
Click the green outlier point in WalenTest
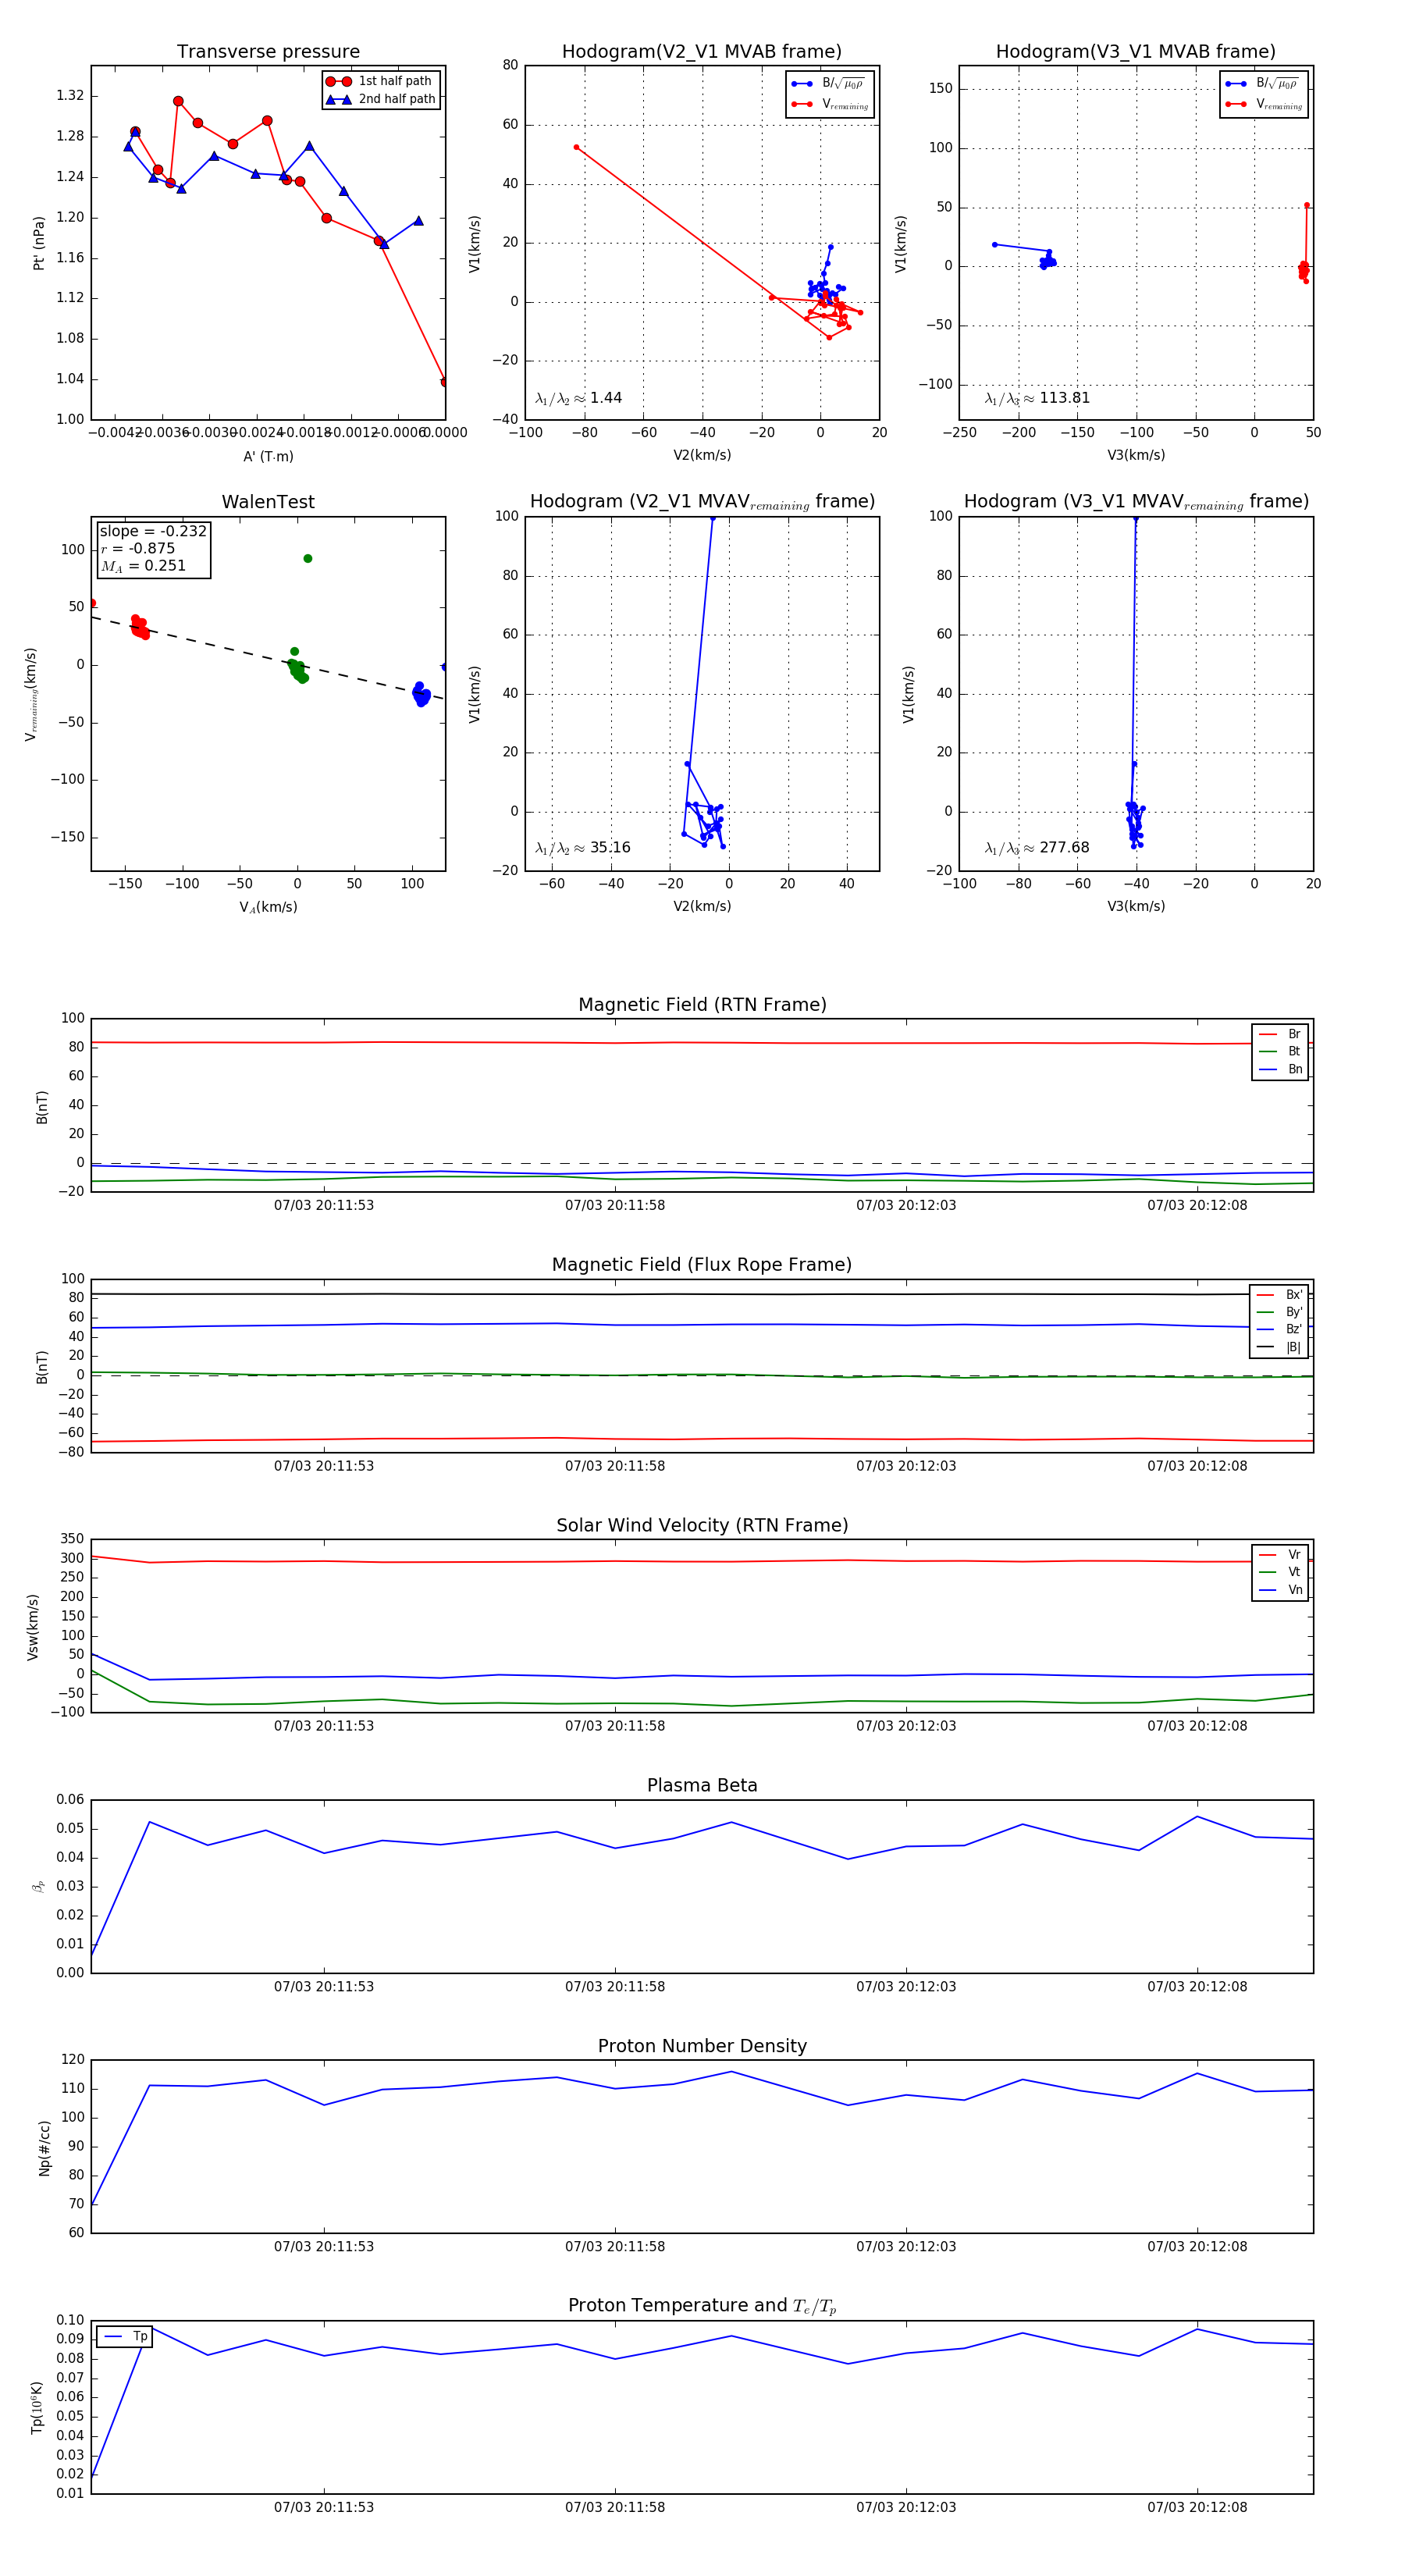(308, 558)
